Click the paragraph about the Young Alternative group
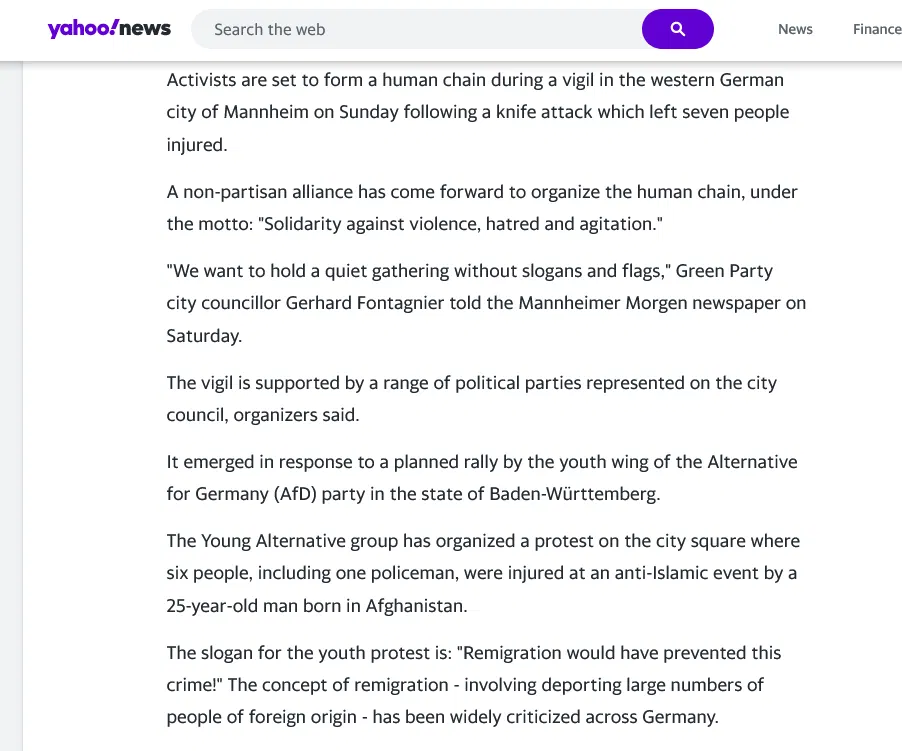The width and height of the screenshot is (902, 751). tap(483, 573)
